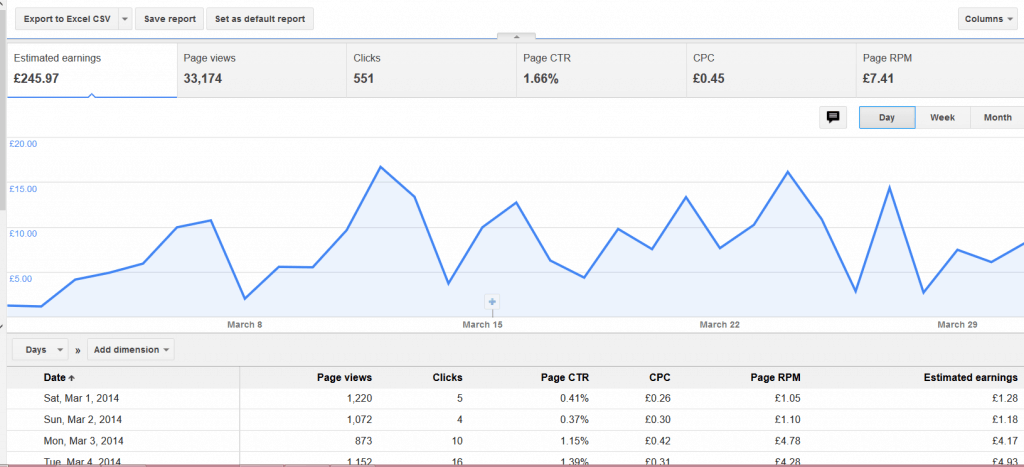Click the March 15 axis label
Screen dimensions: 1024x467
483,325
